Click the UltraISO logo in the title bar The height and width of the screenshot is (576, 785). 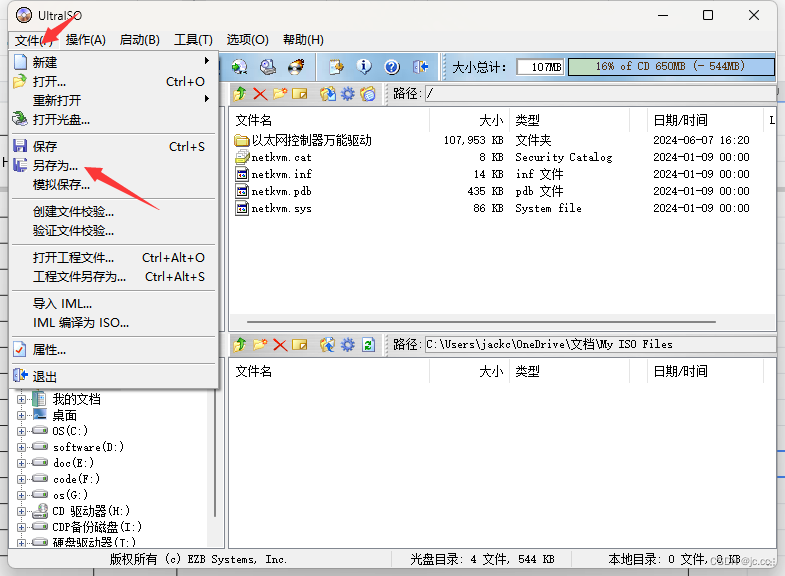[24, 15]
